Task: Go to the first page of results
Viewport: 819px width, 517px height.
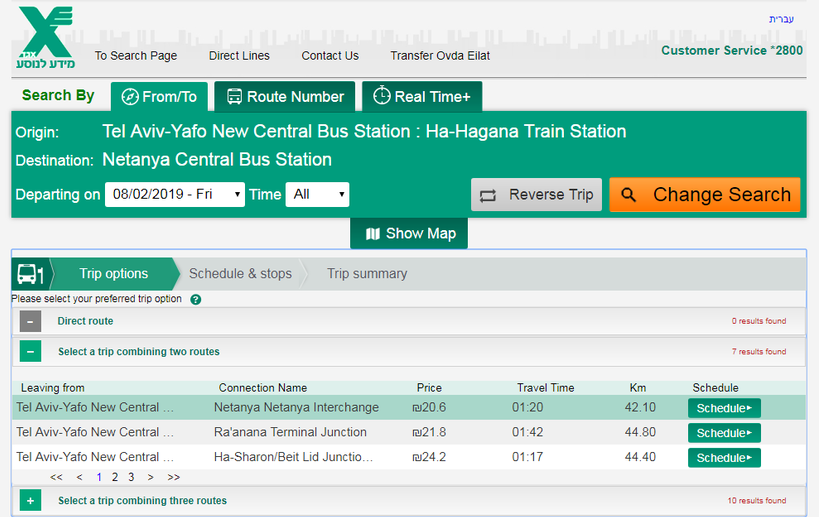Action: (x=56, y=477)
